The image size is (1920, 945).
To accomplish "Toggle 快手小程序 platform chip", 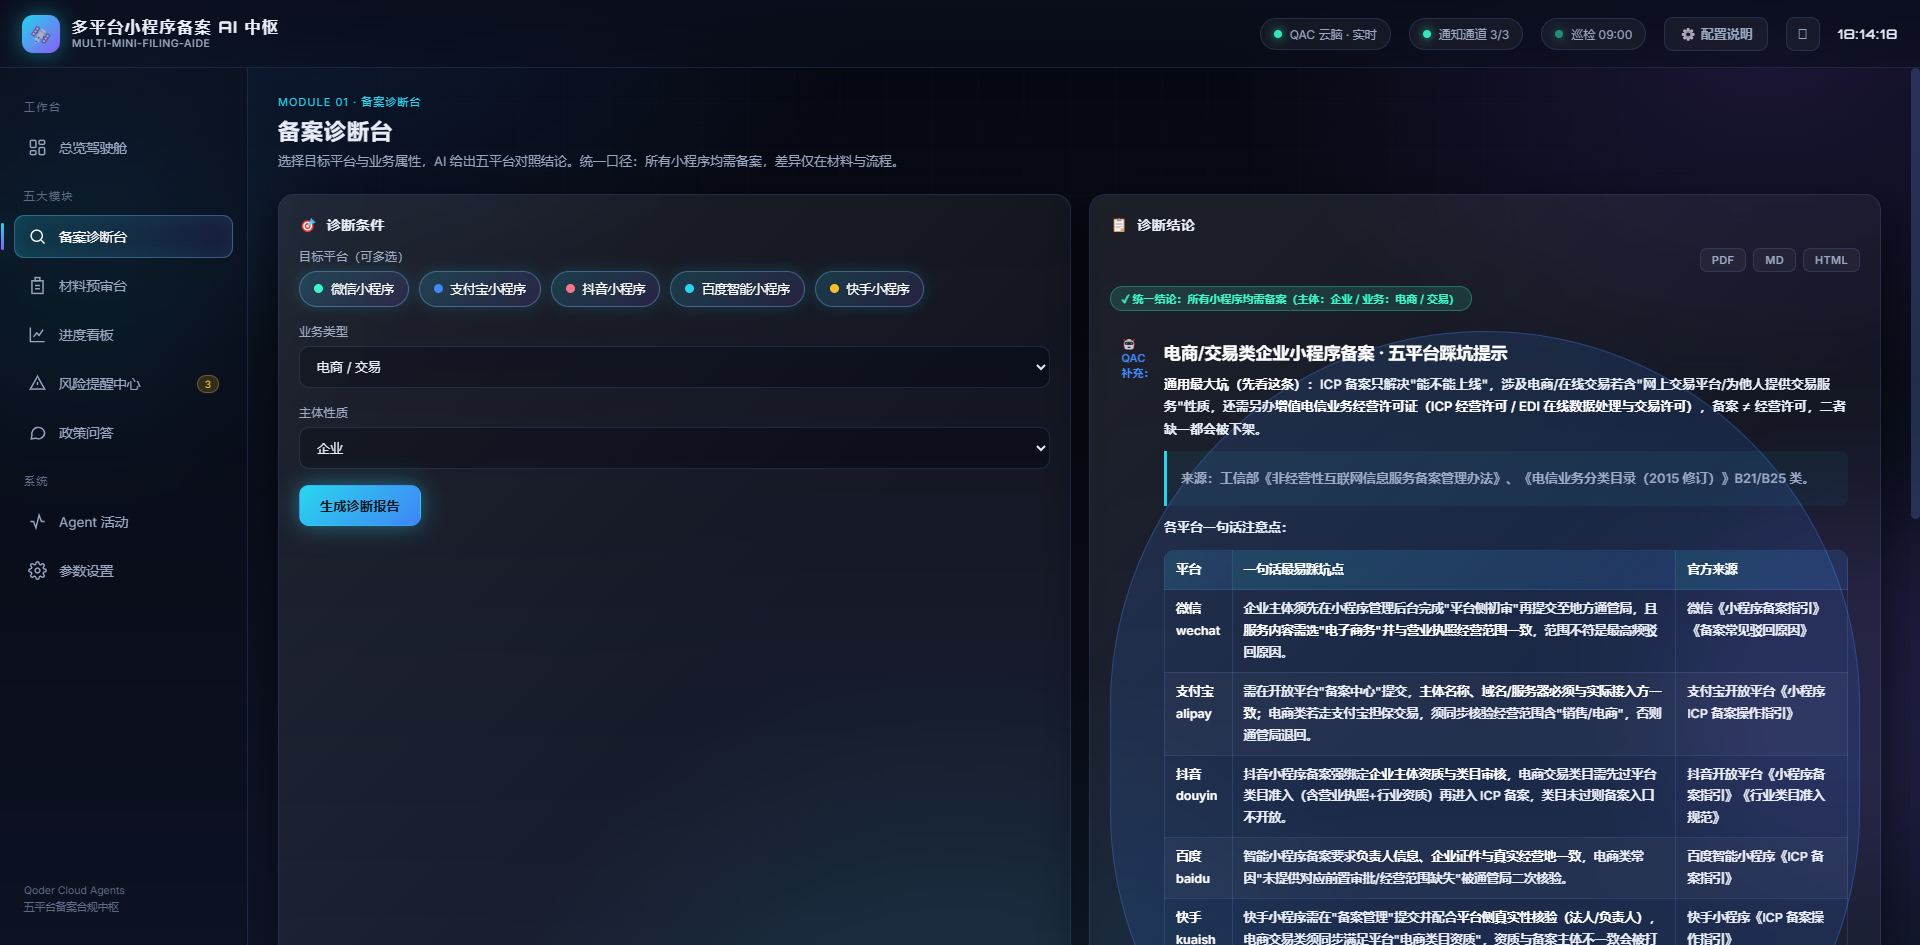I will [869, 289].
